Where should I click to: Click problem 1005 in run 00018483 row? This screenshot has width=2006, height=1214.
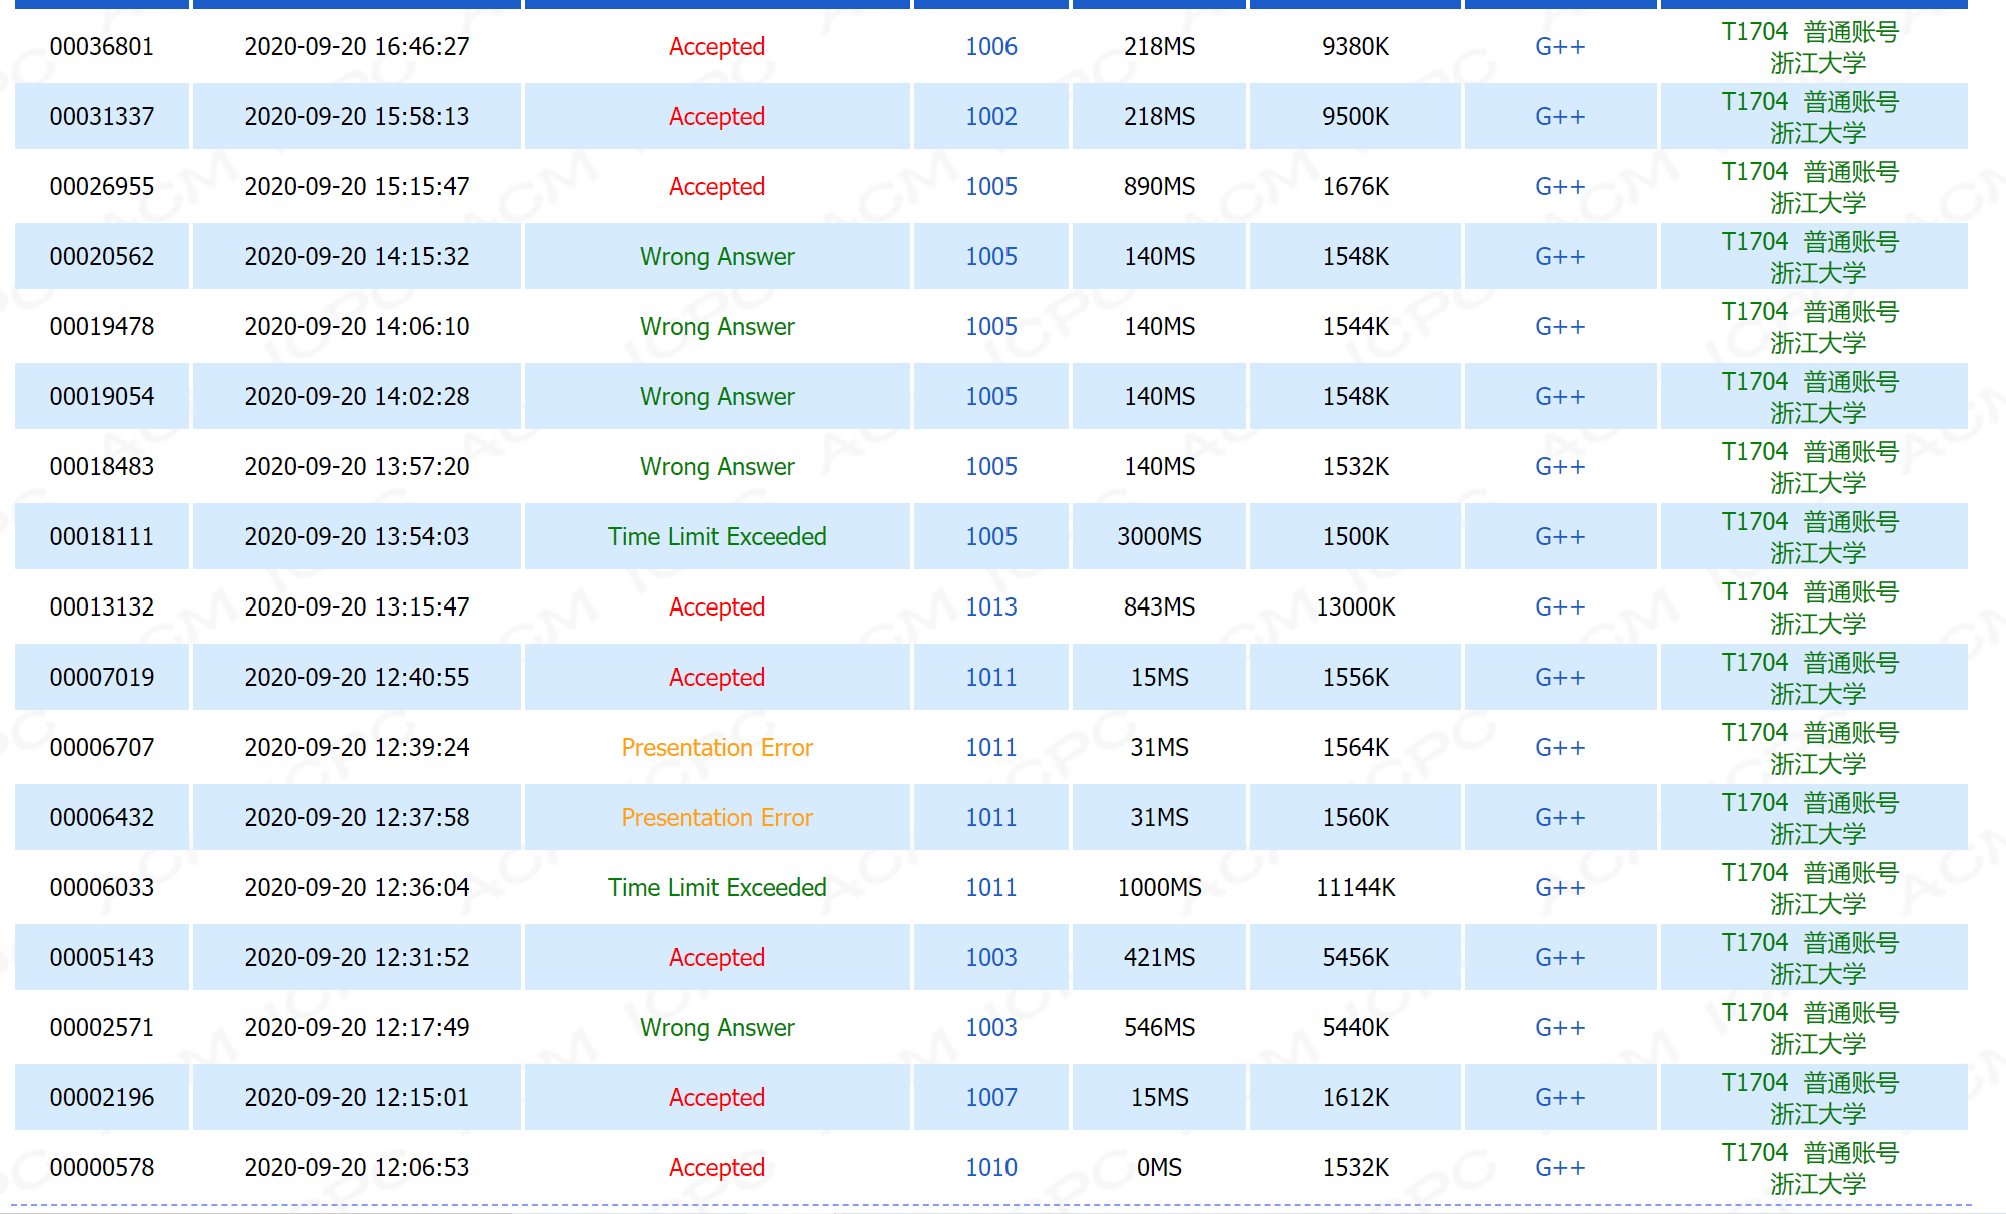(991, 466)
